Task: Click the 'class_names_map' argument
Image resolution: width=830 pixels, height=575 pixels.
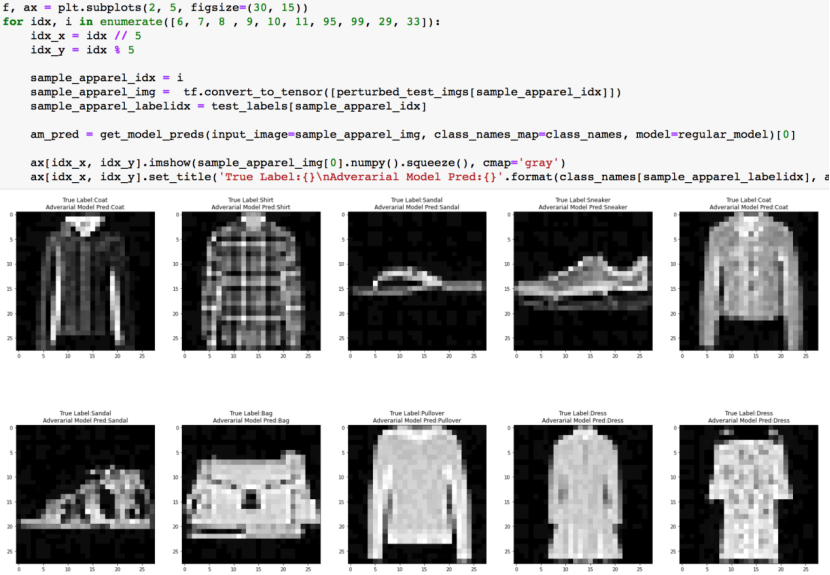Action: pyautogui.click(x=486, y=134)
